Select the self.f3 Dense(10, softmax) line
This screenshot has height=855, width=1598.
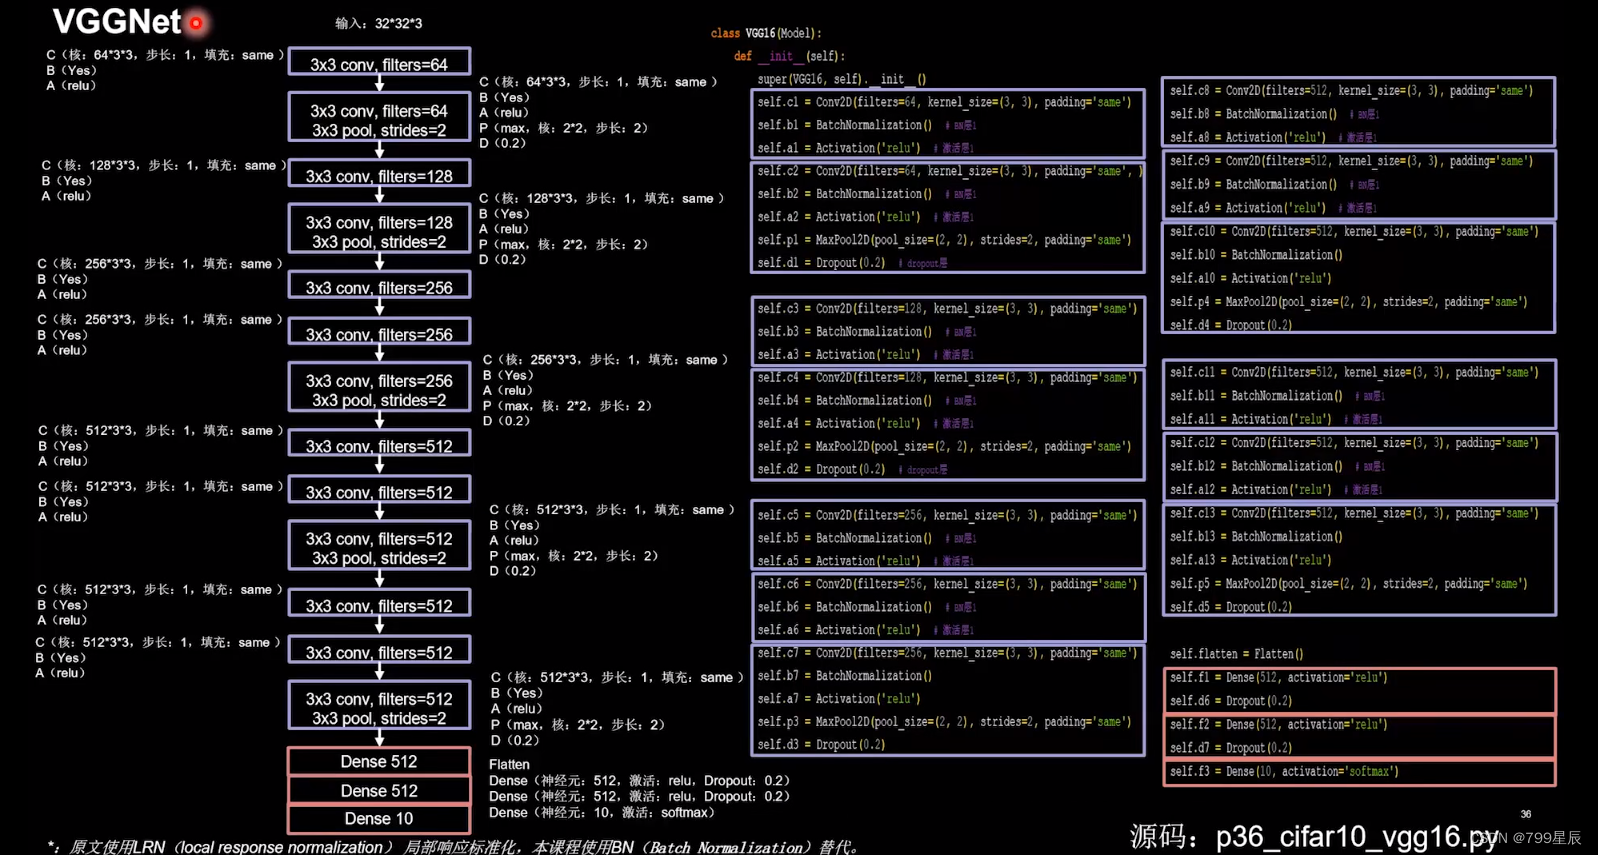pyautogui.click(x=1284, y=772)
